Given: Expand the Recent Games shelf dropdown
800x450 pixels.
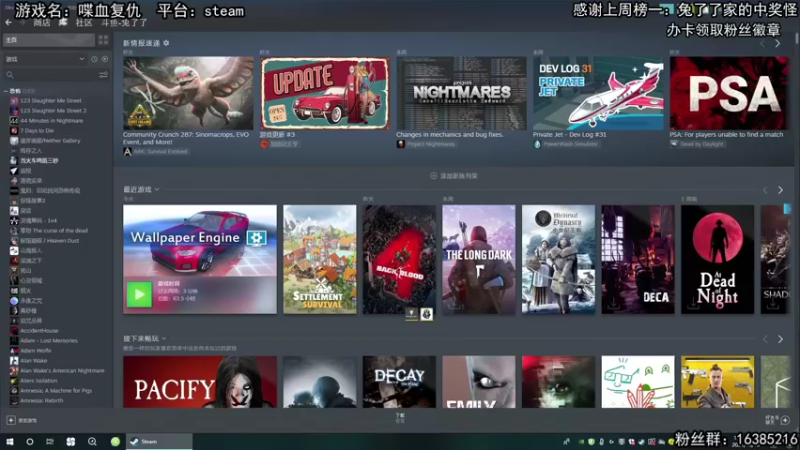Looking at the screenshot, I should 157,189.
